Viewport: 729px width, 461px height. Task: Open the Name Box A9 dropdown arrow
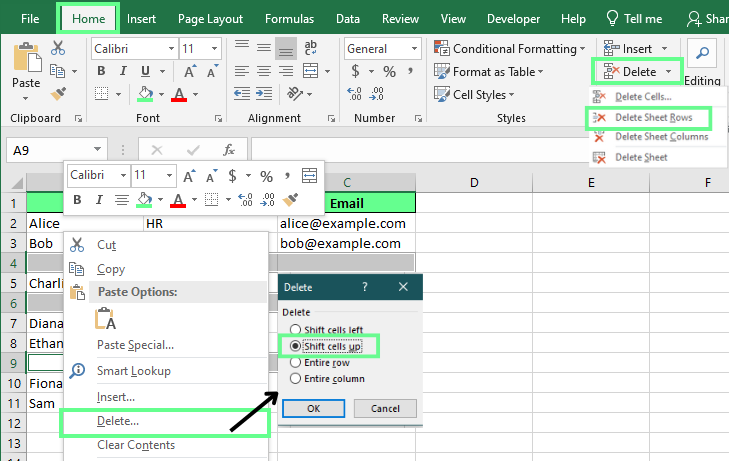pos(97,150)
